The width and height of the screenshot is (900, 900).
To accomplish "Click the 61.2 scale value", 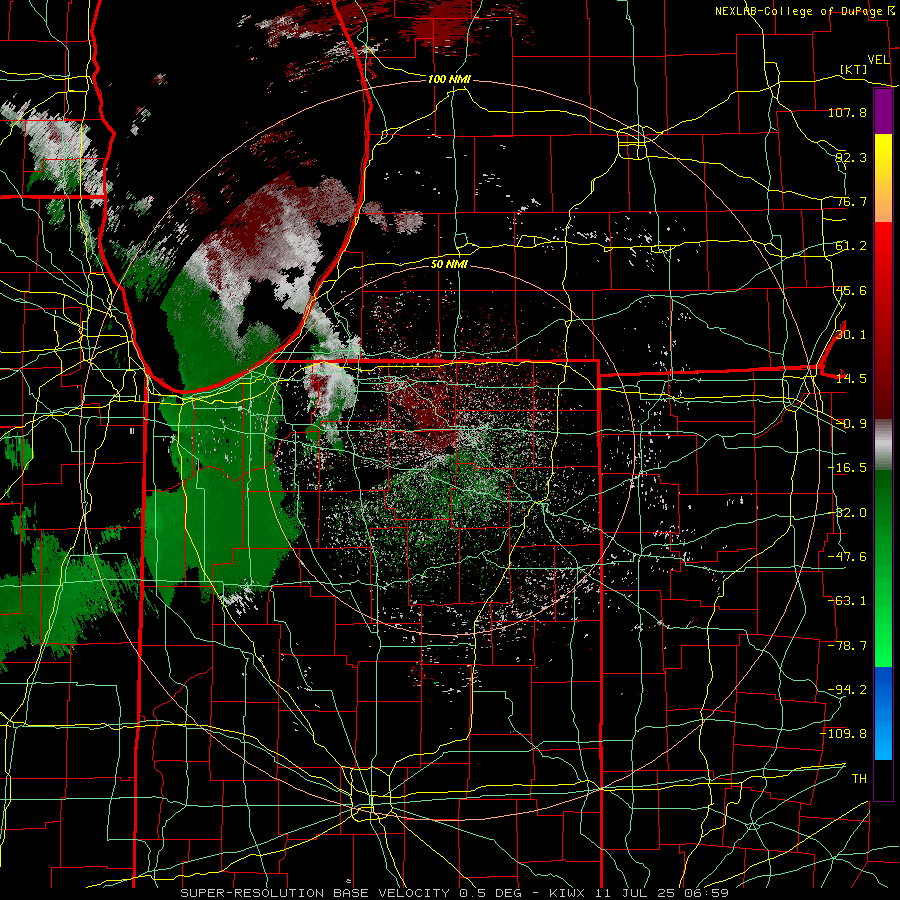I will (851, 246).
